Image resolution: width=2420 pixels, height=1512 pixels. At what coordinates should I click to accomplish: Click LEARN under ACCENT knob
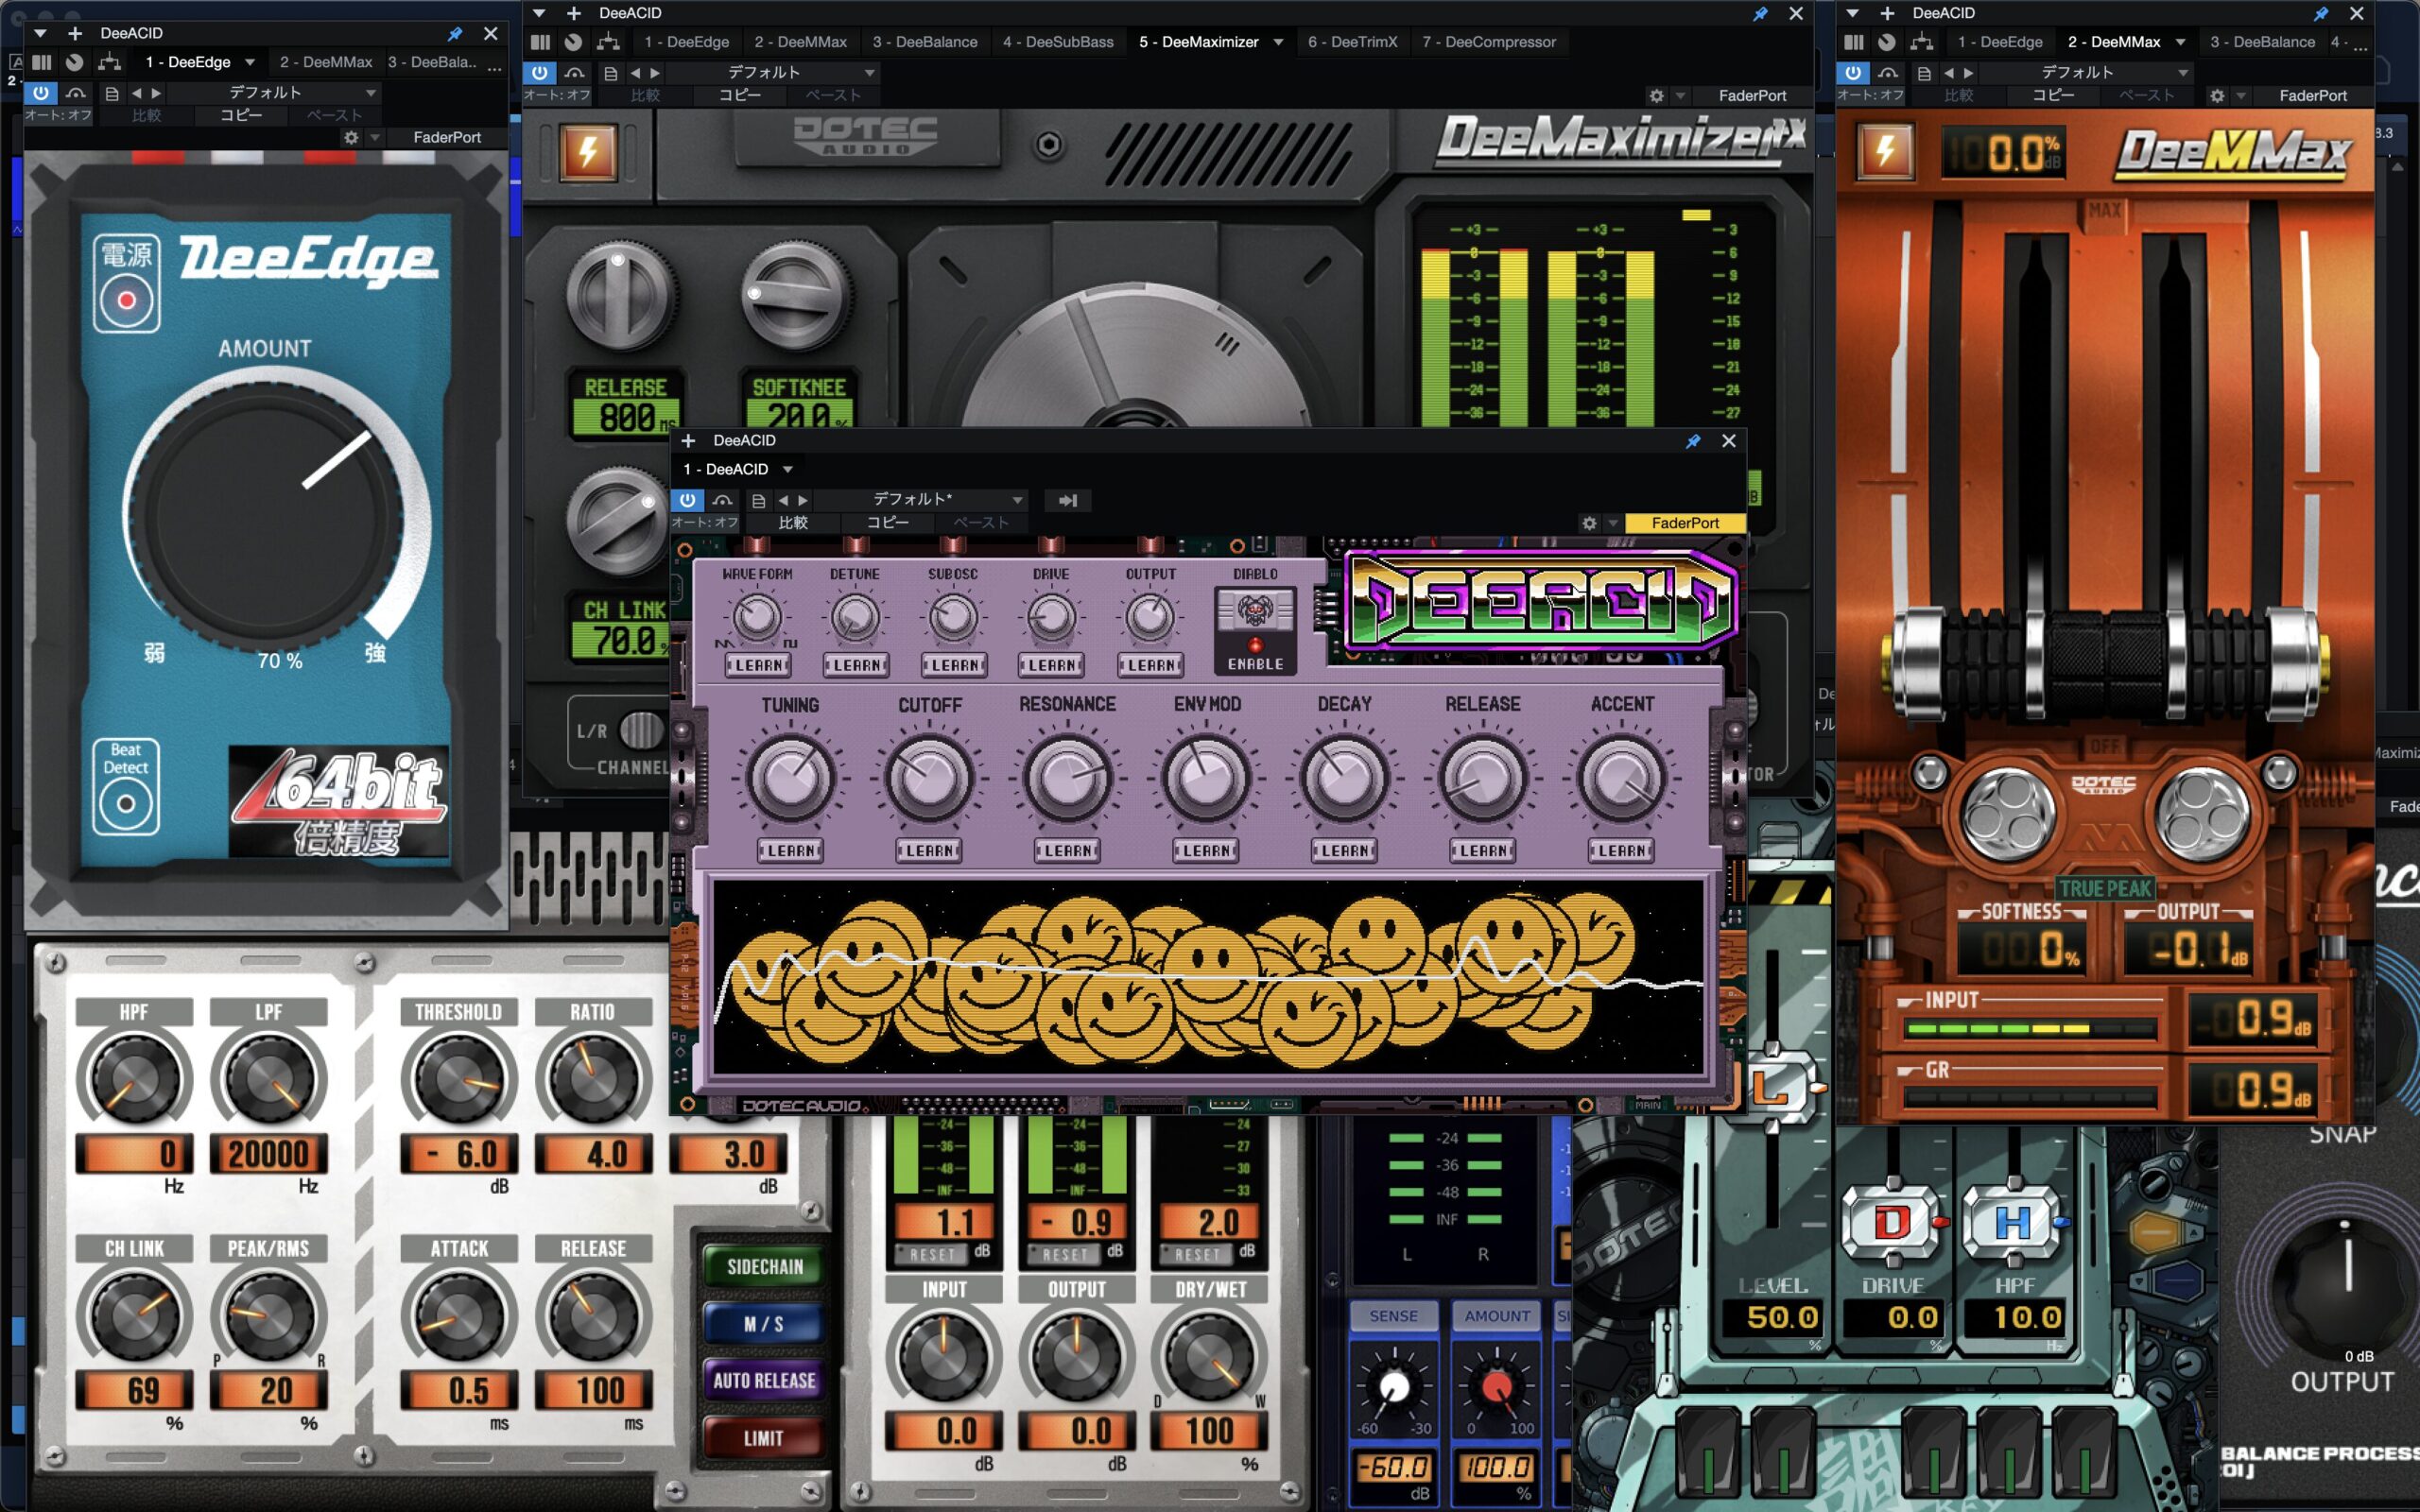pos(1621,851)
